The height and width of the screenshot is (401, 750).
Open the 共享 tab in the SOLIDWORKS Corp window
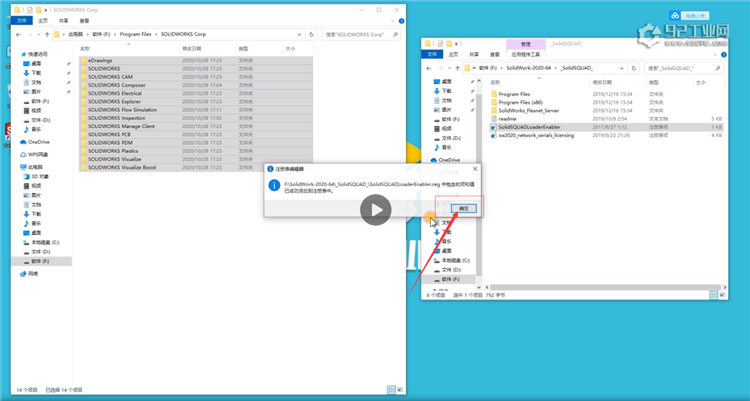pyautogui.click(x=64, y=21)
